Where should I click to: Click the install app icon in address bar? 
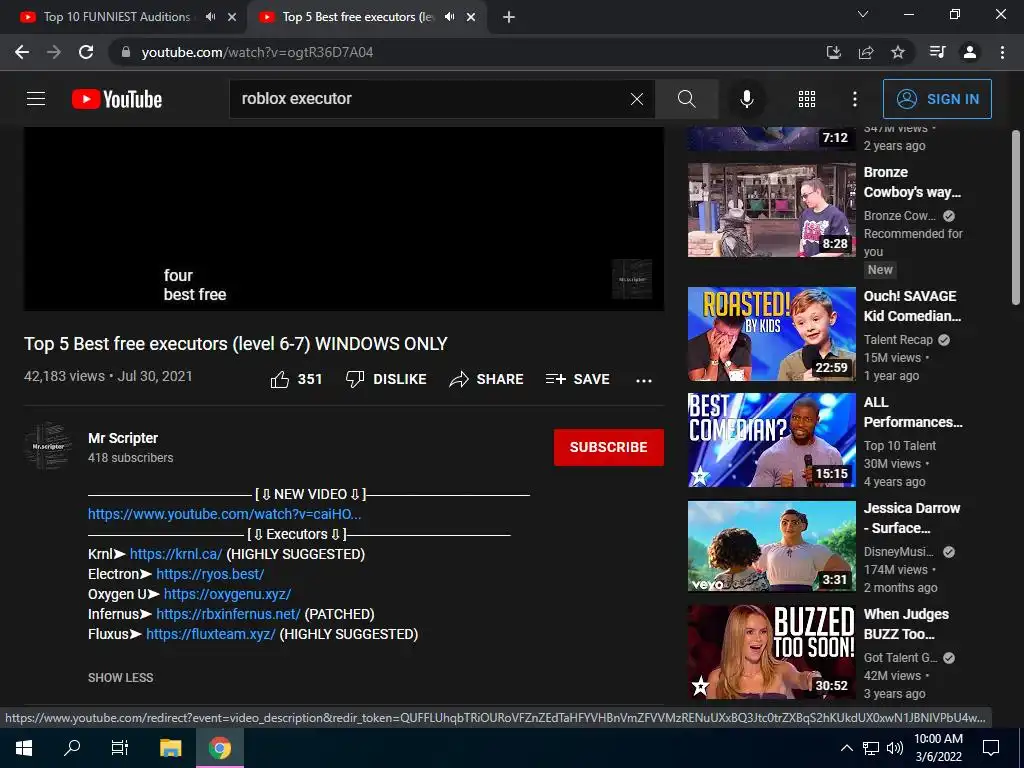point(834,52)
